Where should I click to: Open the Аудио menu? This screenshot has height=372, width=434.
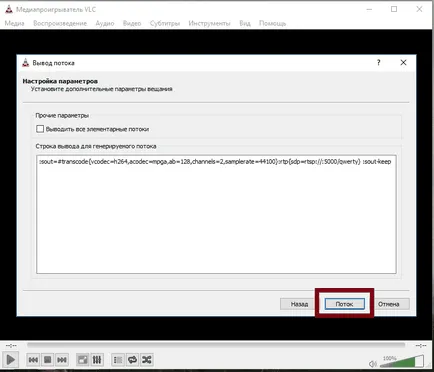point(105,23)
